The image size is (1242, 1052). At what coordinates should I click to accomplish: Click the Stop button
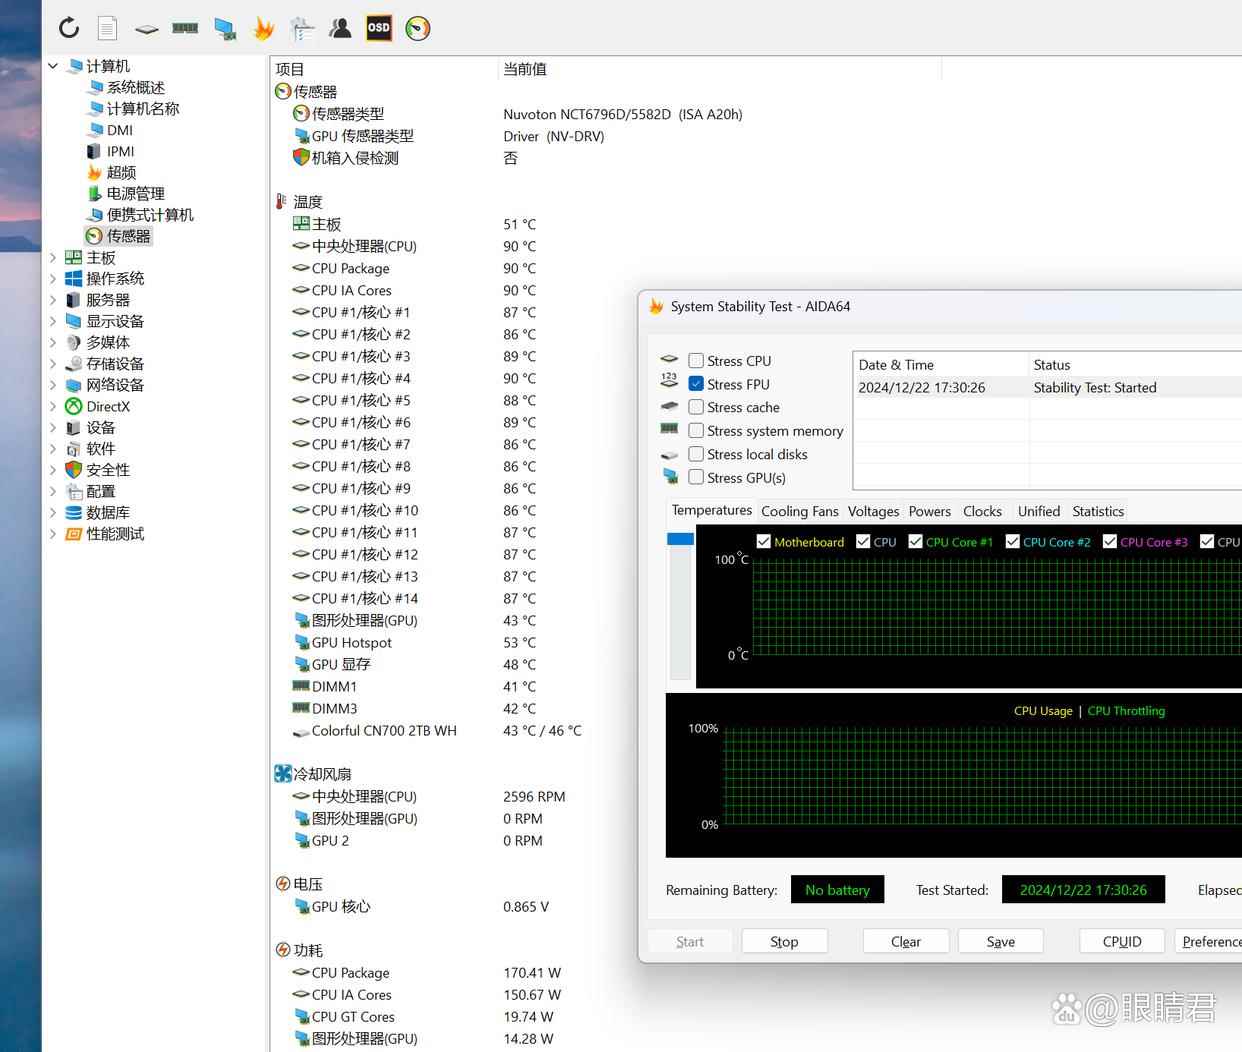[785, 942]
